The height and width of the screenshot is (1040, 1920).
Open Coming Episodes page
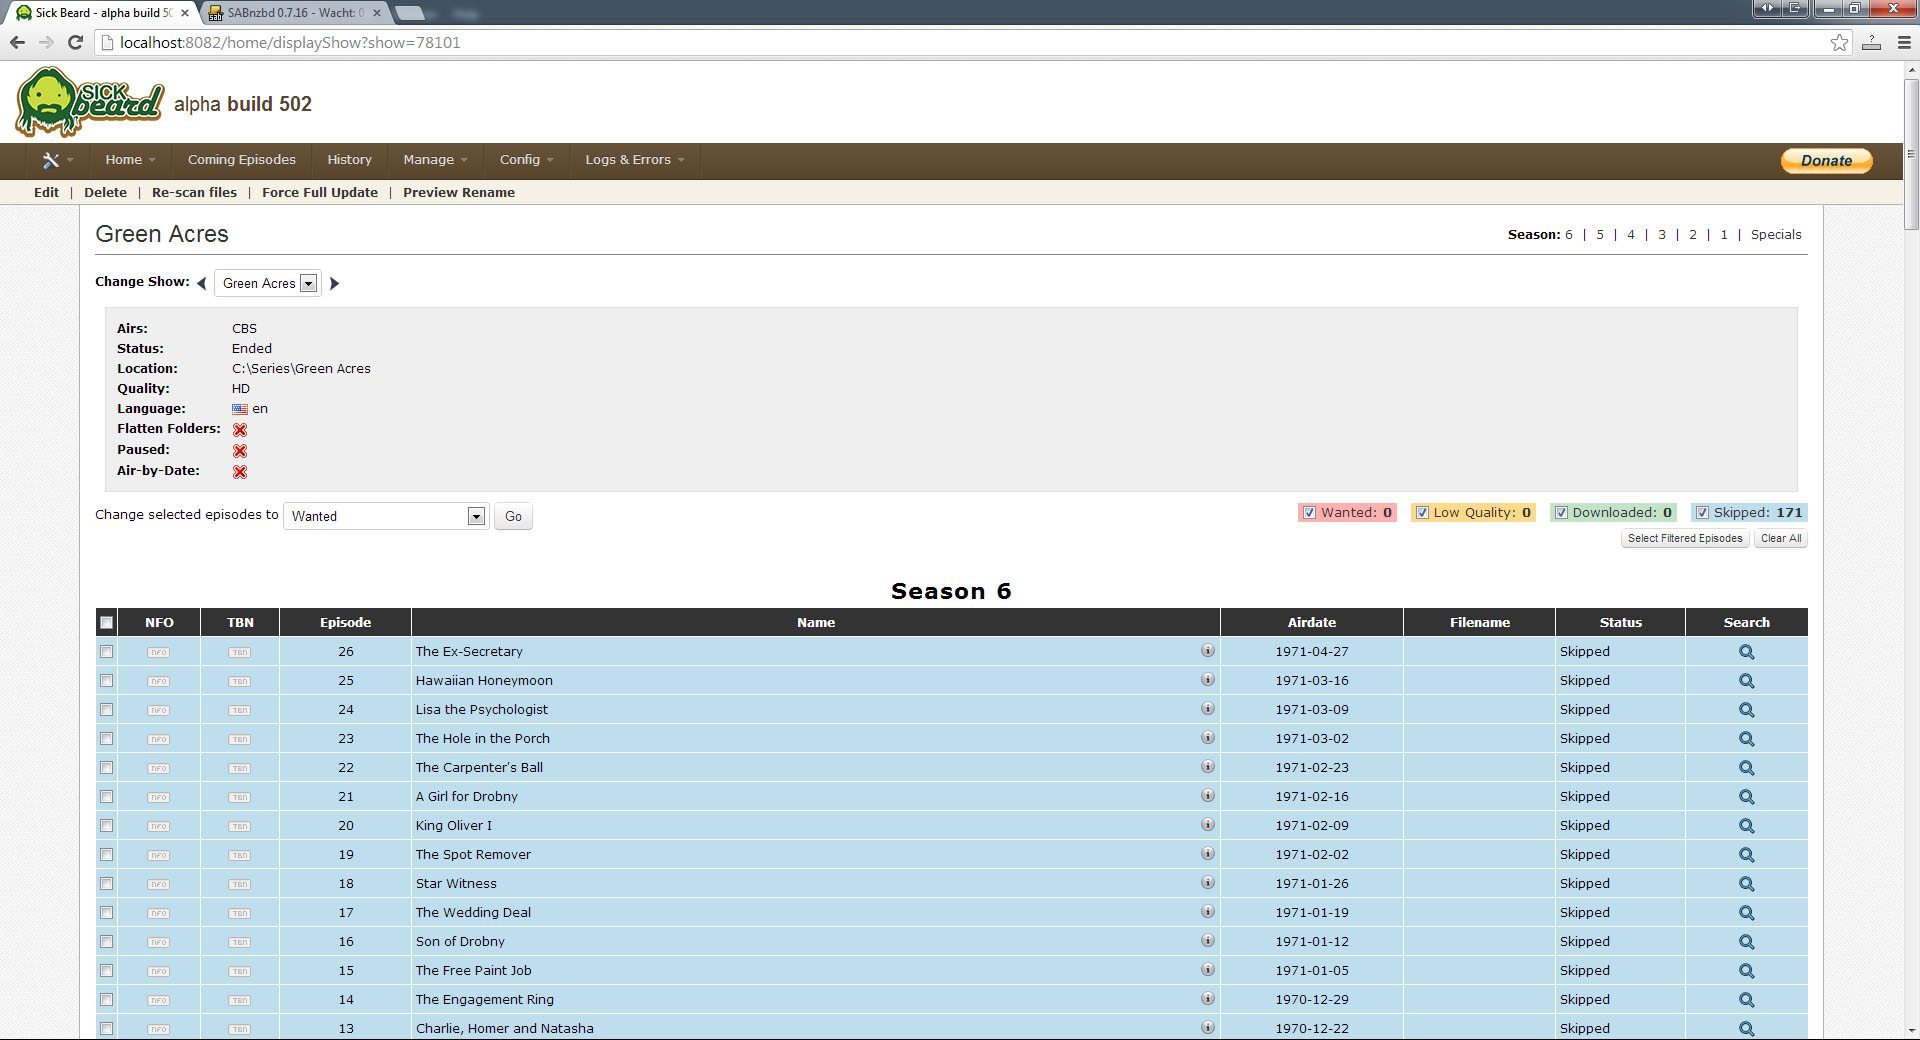pos(242,160)
